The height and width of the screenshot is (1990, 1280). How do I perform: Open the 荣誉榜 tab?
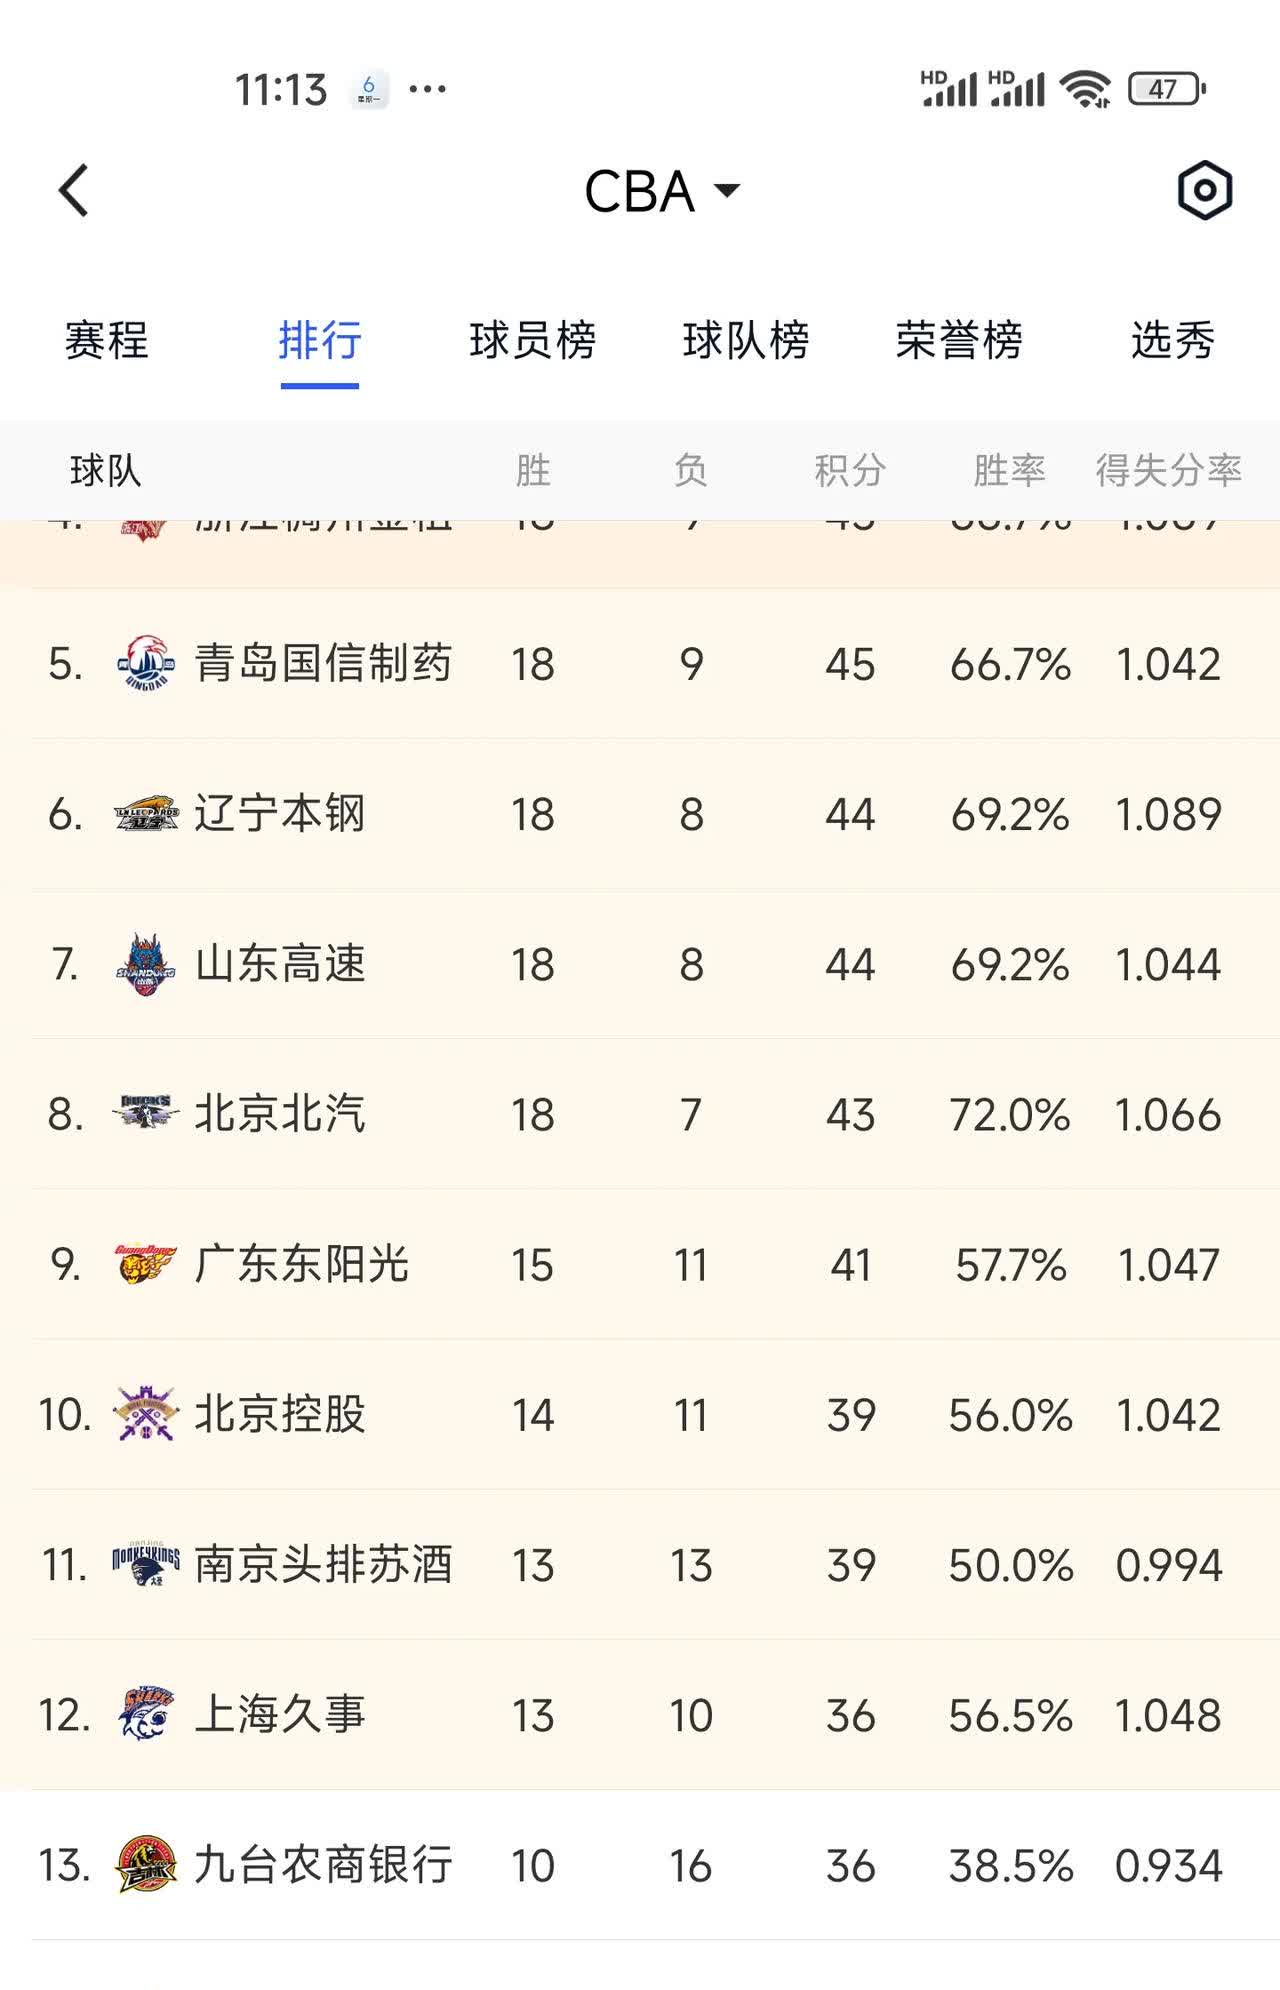pyautogui.click(x=959, y=340)
